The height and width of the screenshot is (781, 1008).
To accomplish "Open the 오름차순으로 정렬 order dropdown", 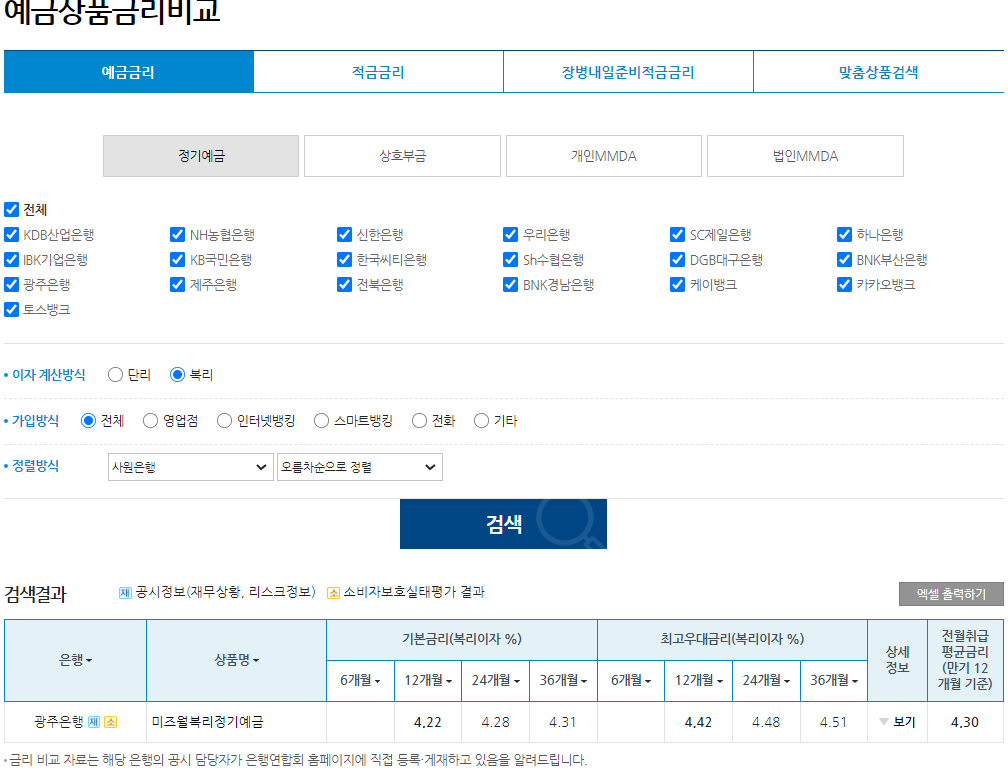I will (359, 467).
